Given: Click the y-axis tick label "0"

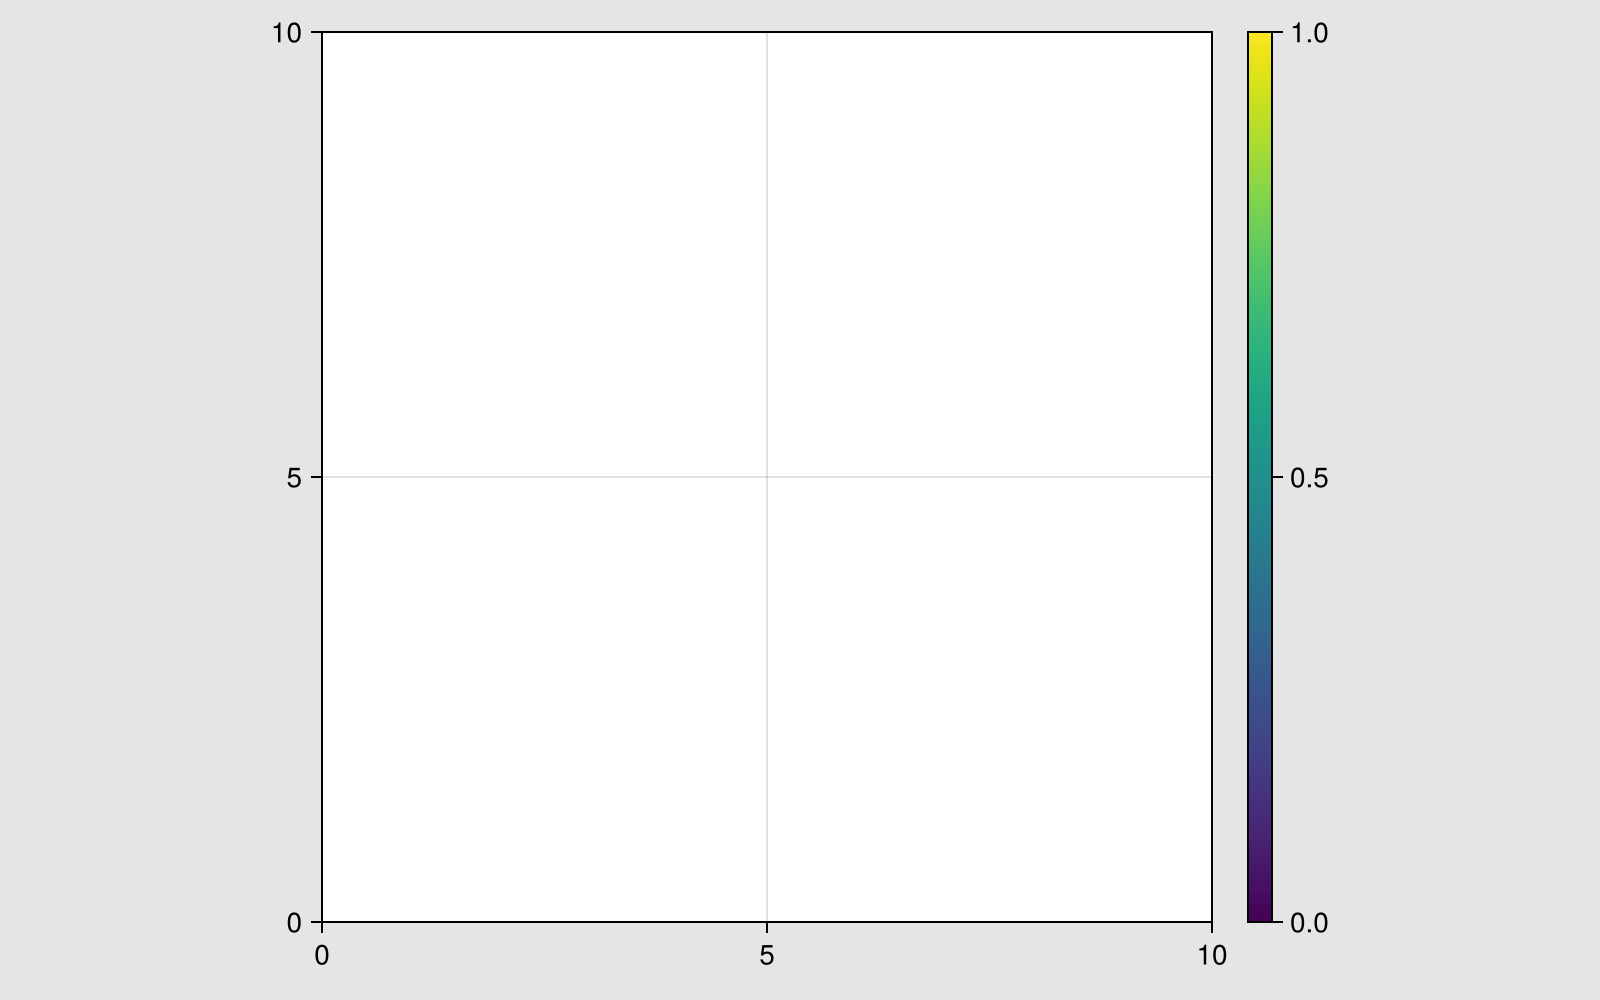Looking at the screenshot, I should coord(293,924).
